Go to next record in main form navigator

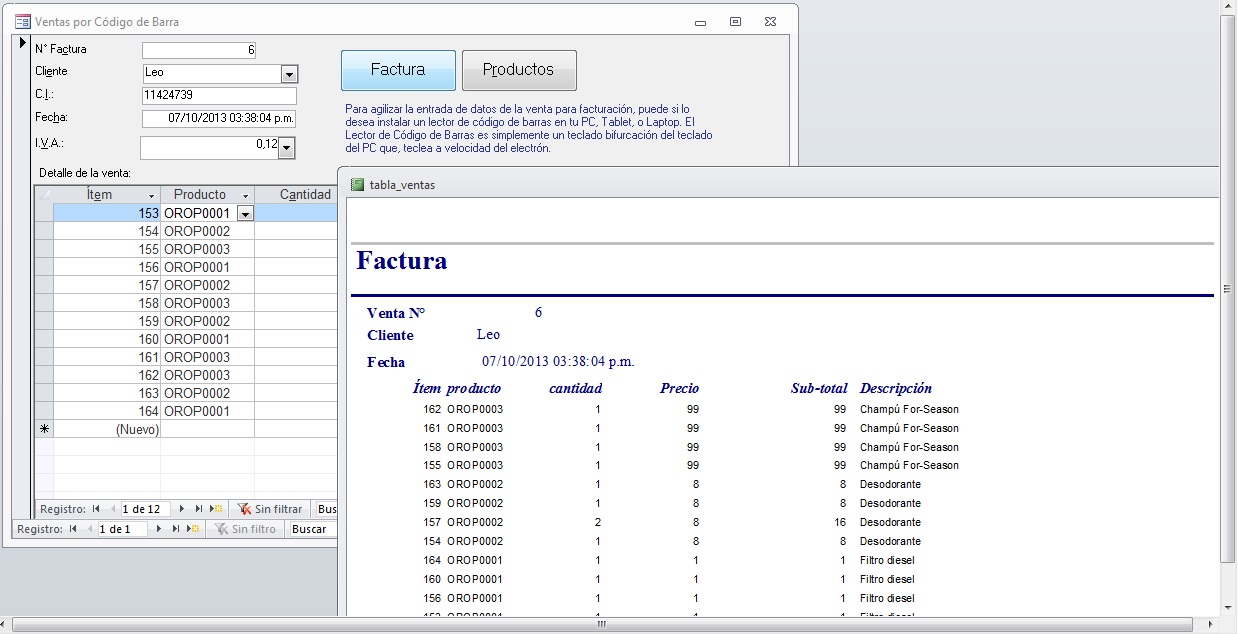160,529
